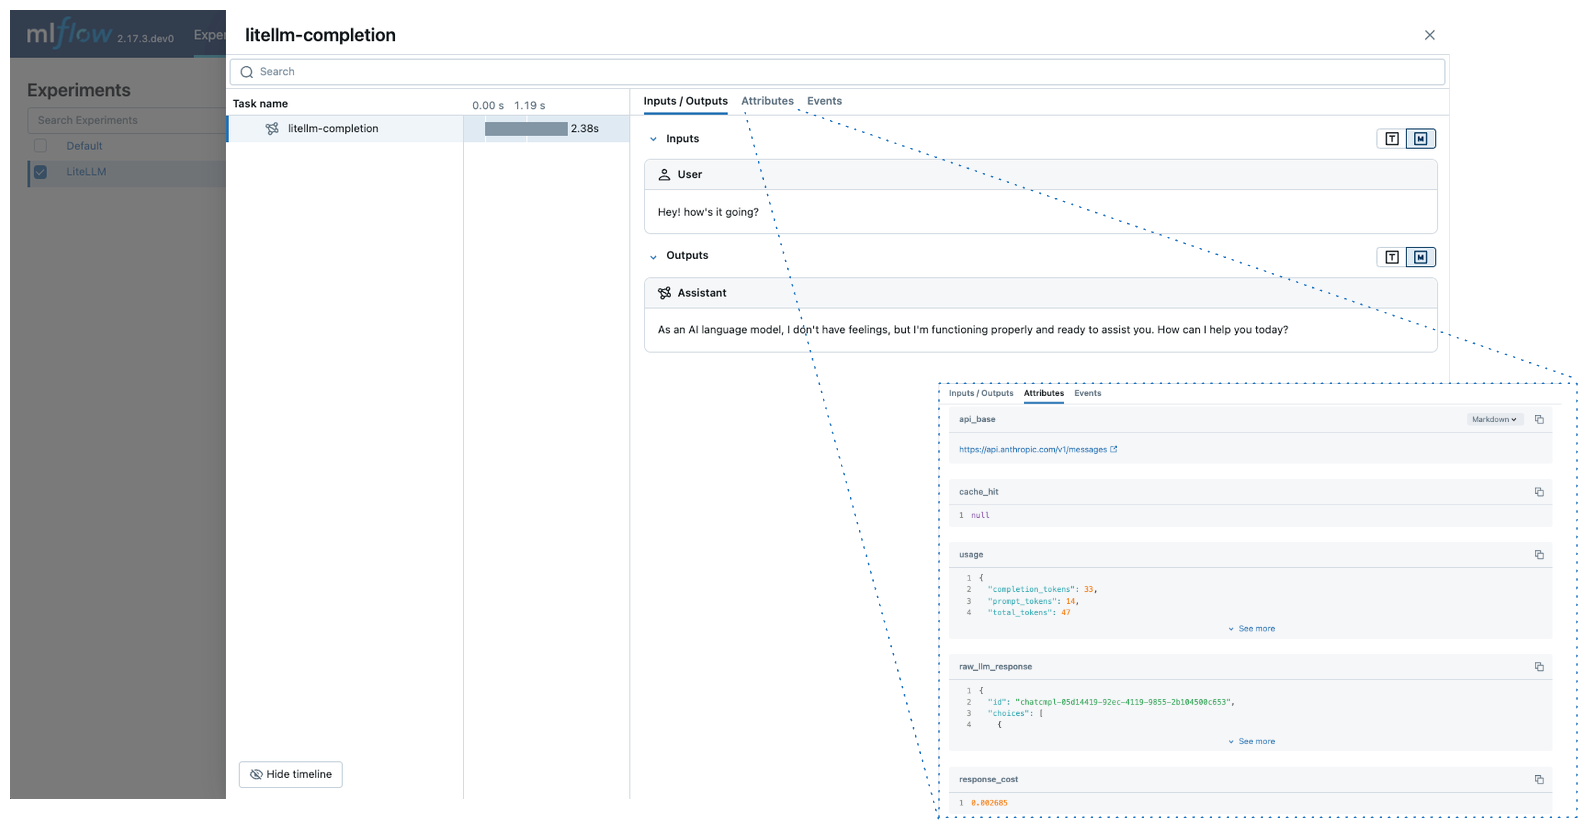Switch Inputs to markdown rendering
Image resolution: width=1586 pixels, height=830 pixels.
pyautogui.click(x=1421, y=139)
